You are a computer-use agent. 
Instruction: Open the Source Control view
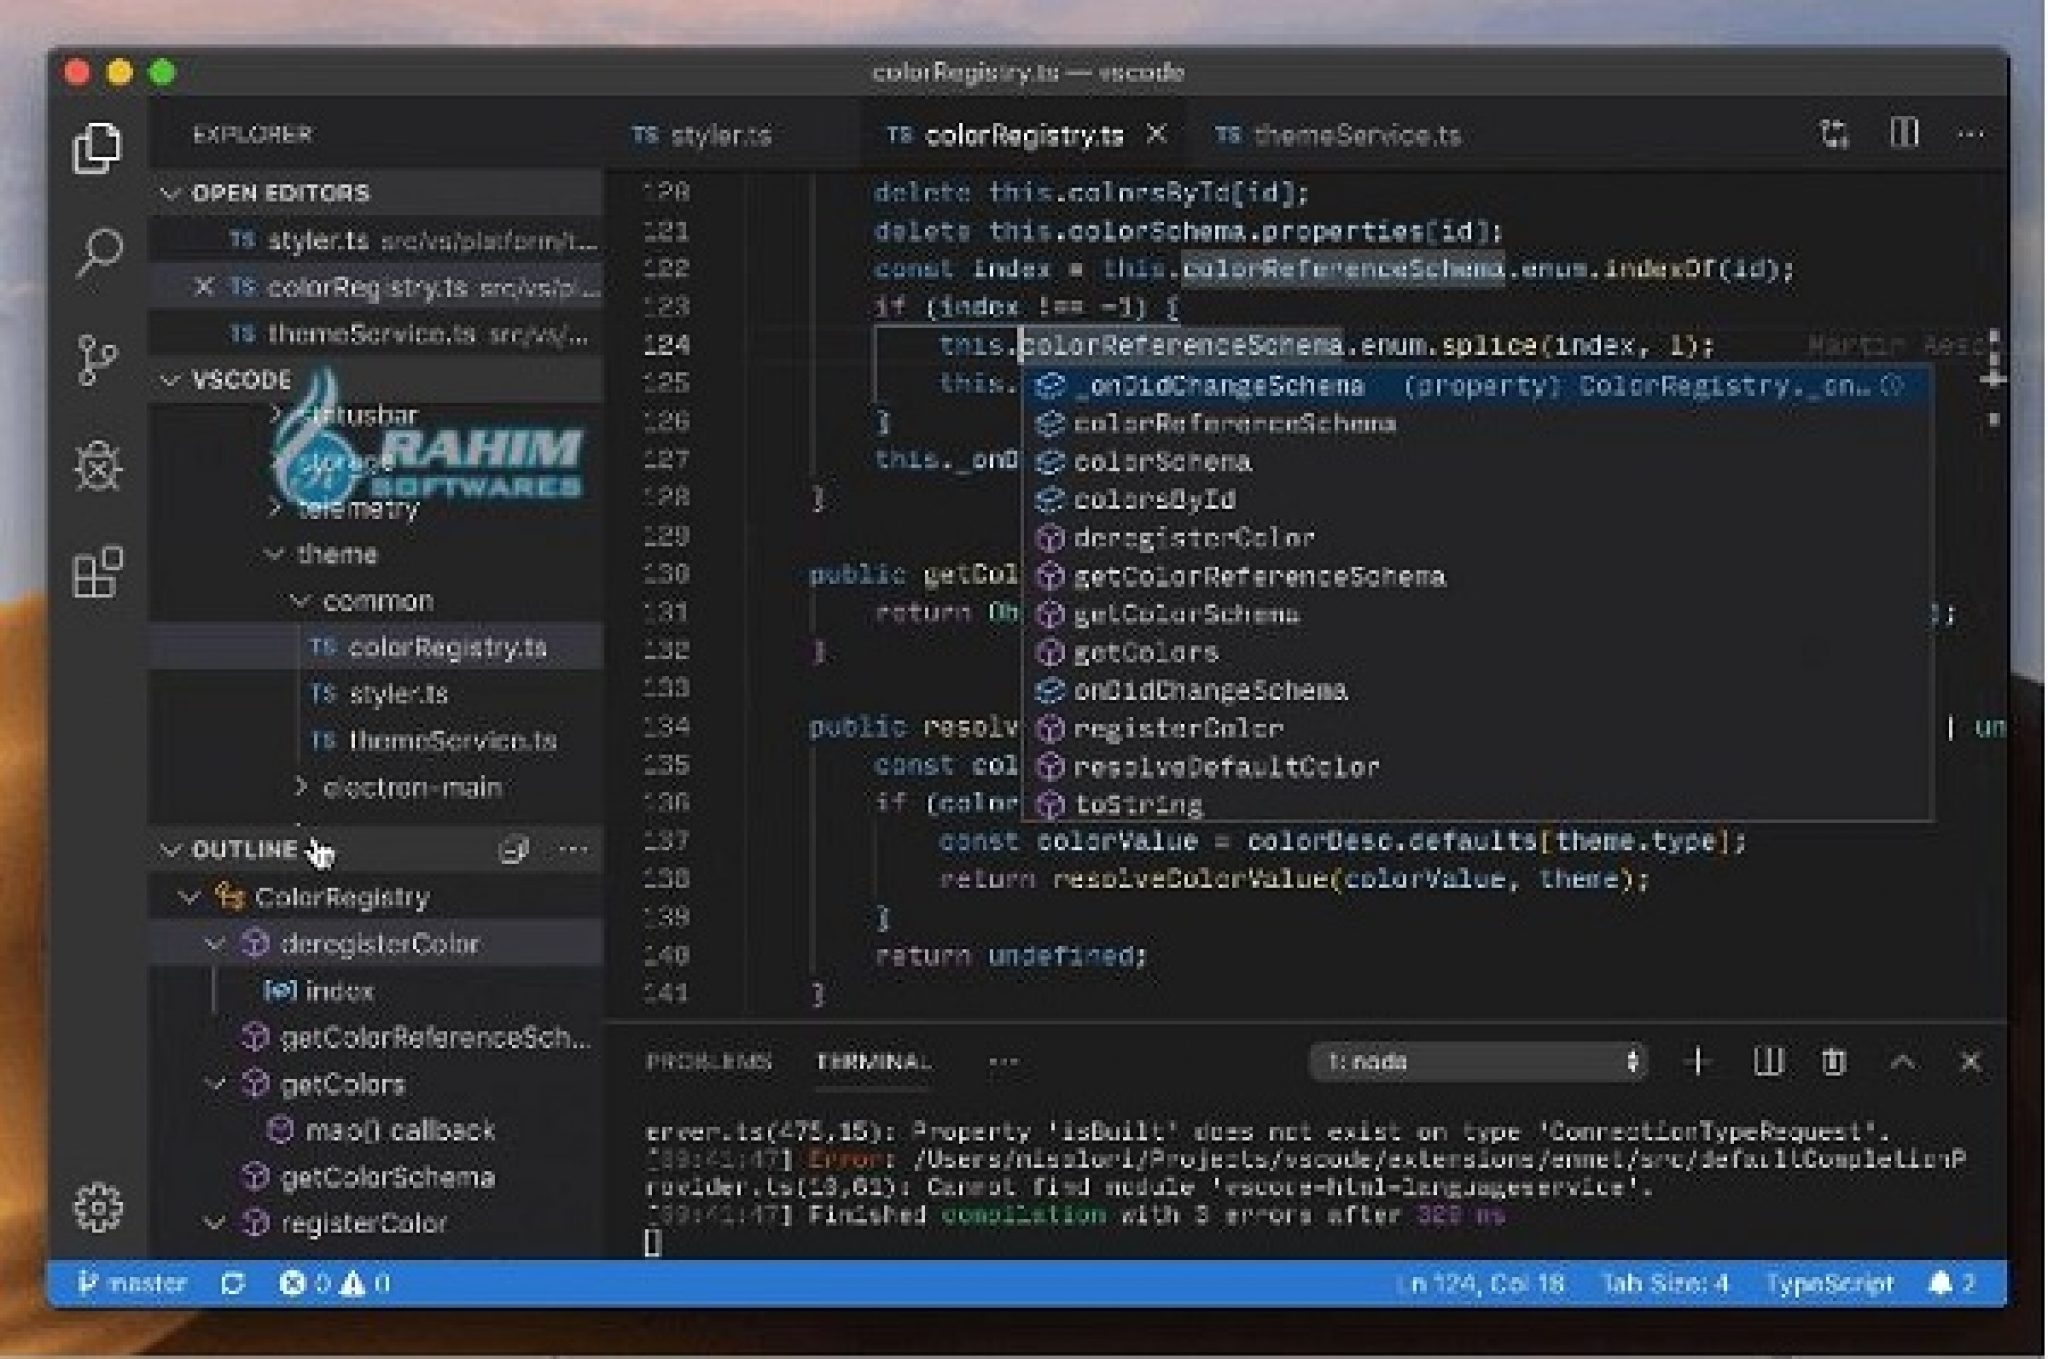coord(98,358)
